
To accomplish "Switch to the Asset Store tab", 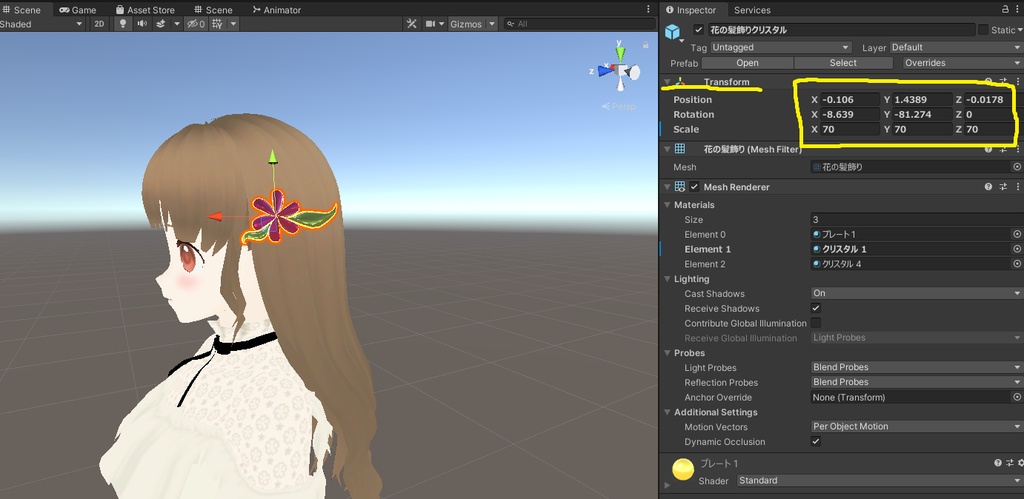I will pyautogui.click(x=145, y=10).
